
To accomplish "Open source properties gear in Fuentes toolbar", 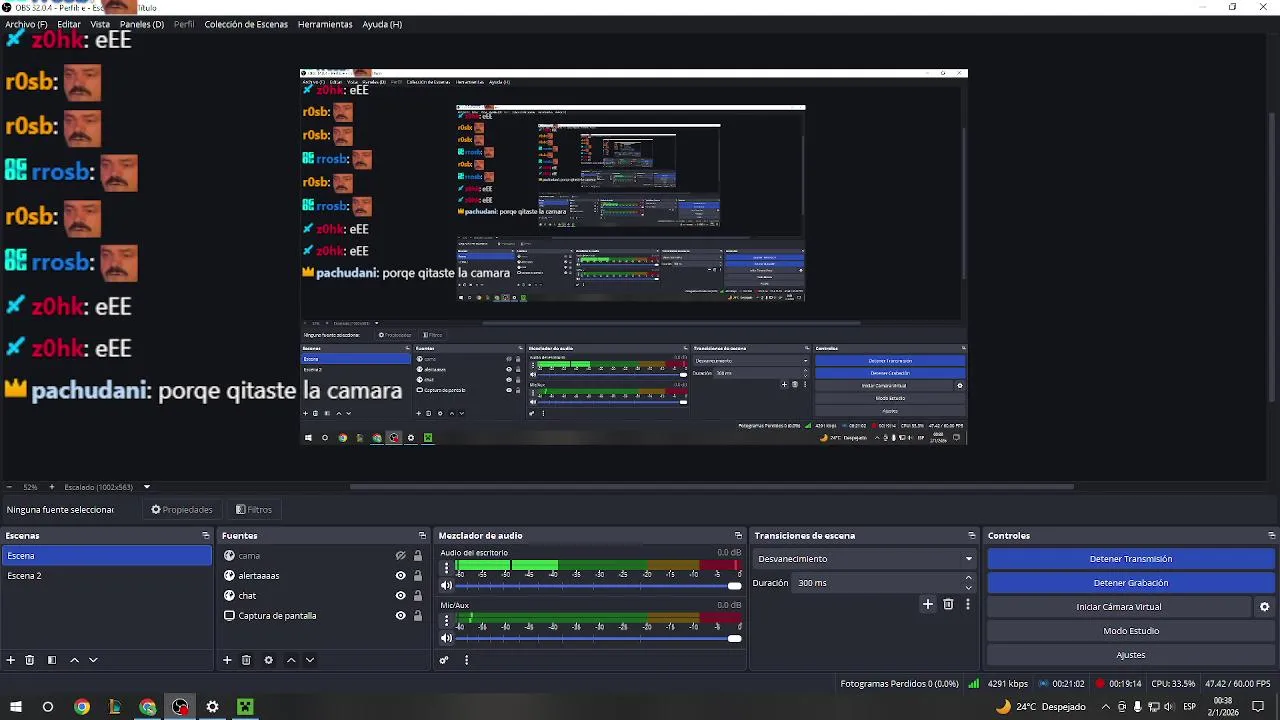I will pos(268,660).
